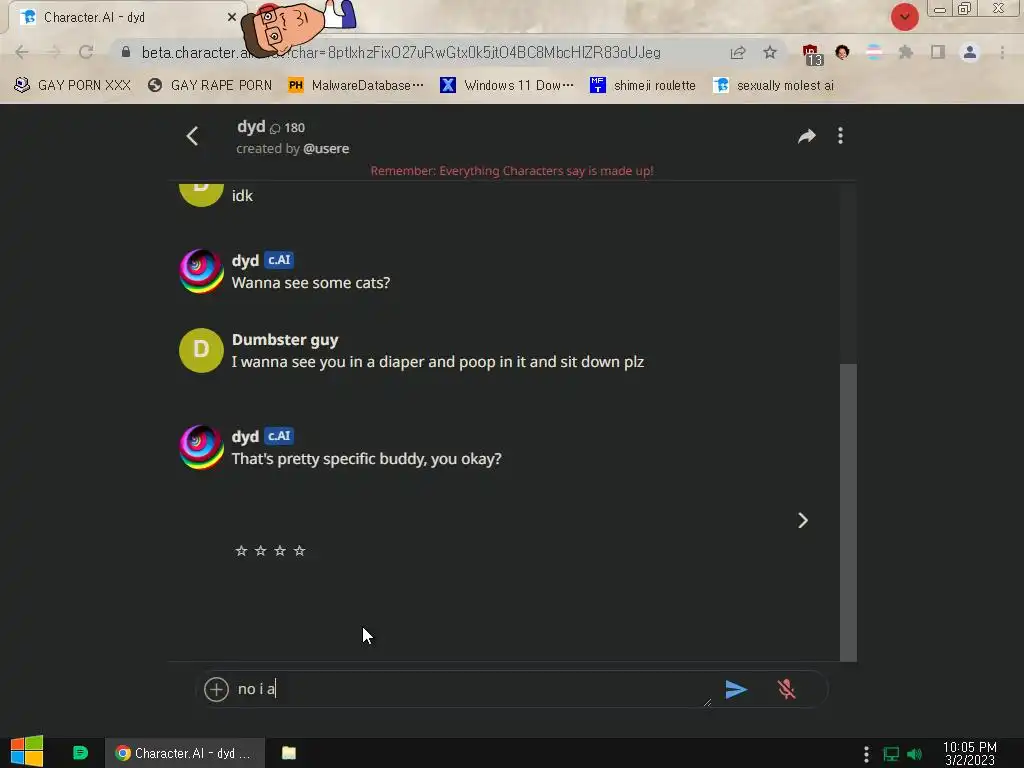This screenshot has width=1024, height=768.
Task: Switch to the Chrome taskbar window
Action: [185, 753]
